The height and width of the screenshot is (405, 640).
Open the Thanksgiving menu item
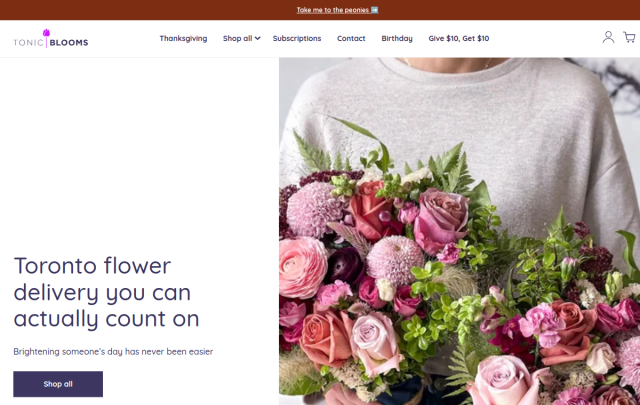click(x=183, y=38)
